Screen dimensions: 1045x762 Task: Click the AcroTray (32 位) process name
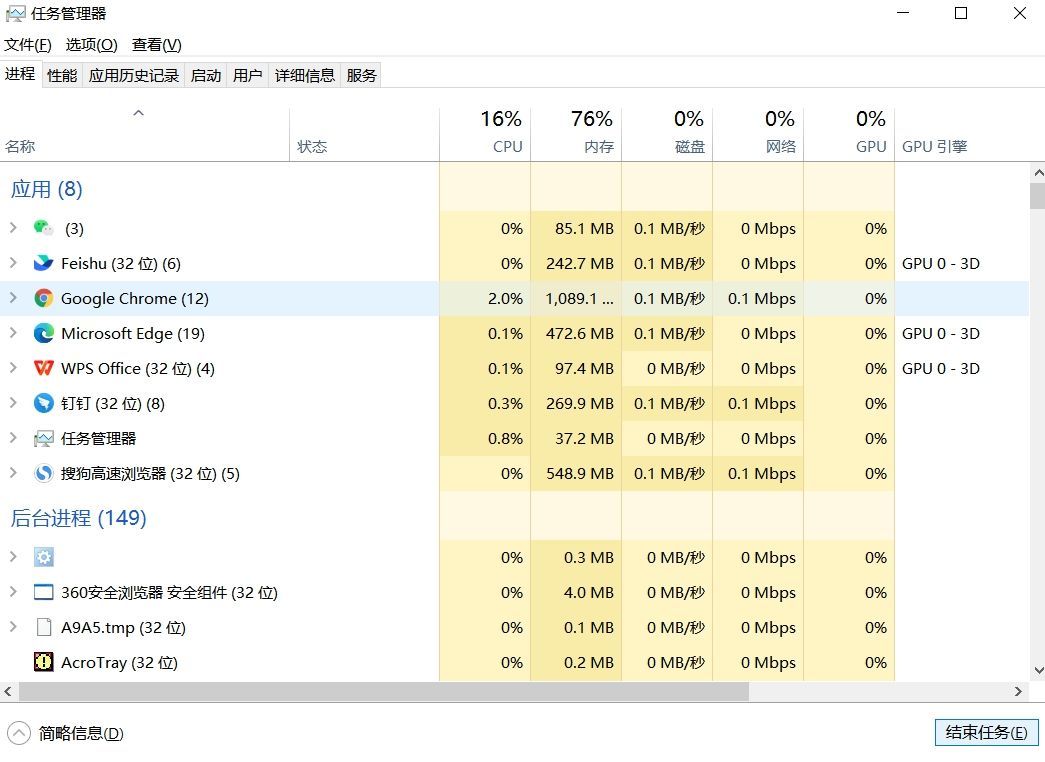pos(119,662)
